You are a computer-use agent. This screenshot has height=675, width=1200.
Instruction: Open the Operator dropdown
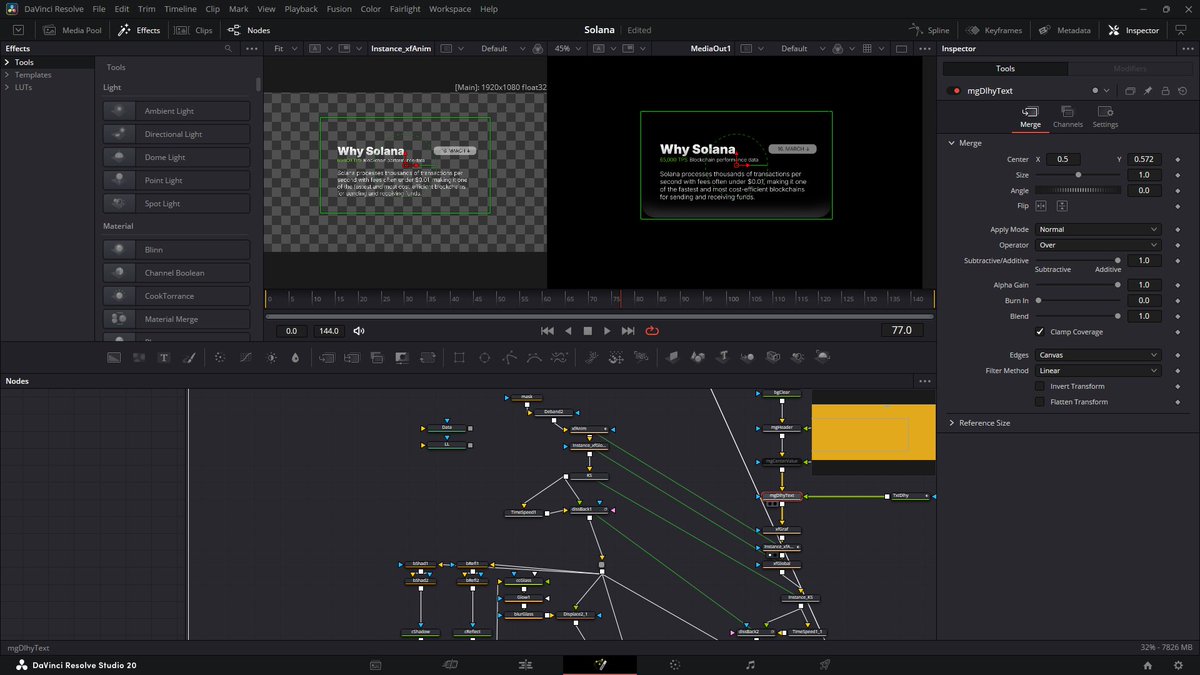(x=1098, y=245)
